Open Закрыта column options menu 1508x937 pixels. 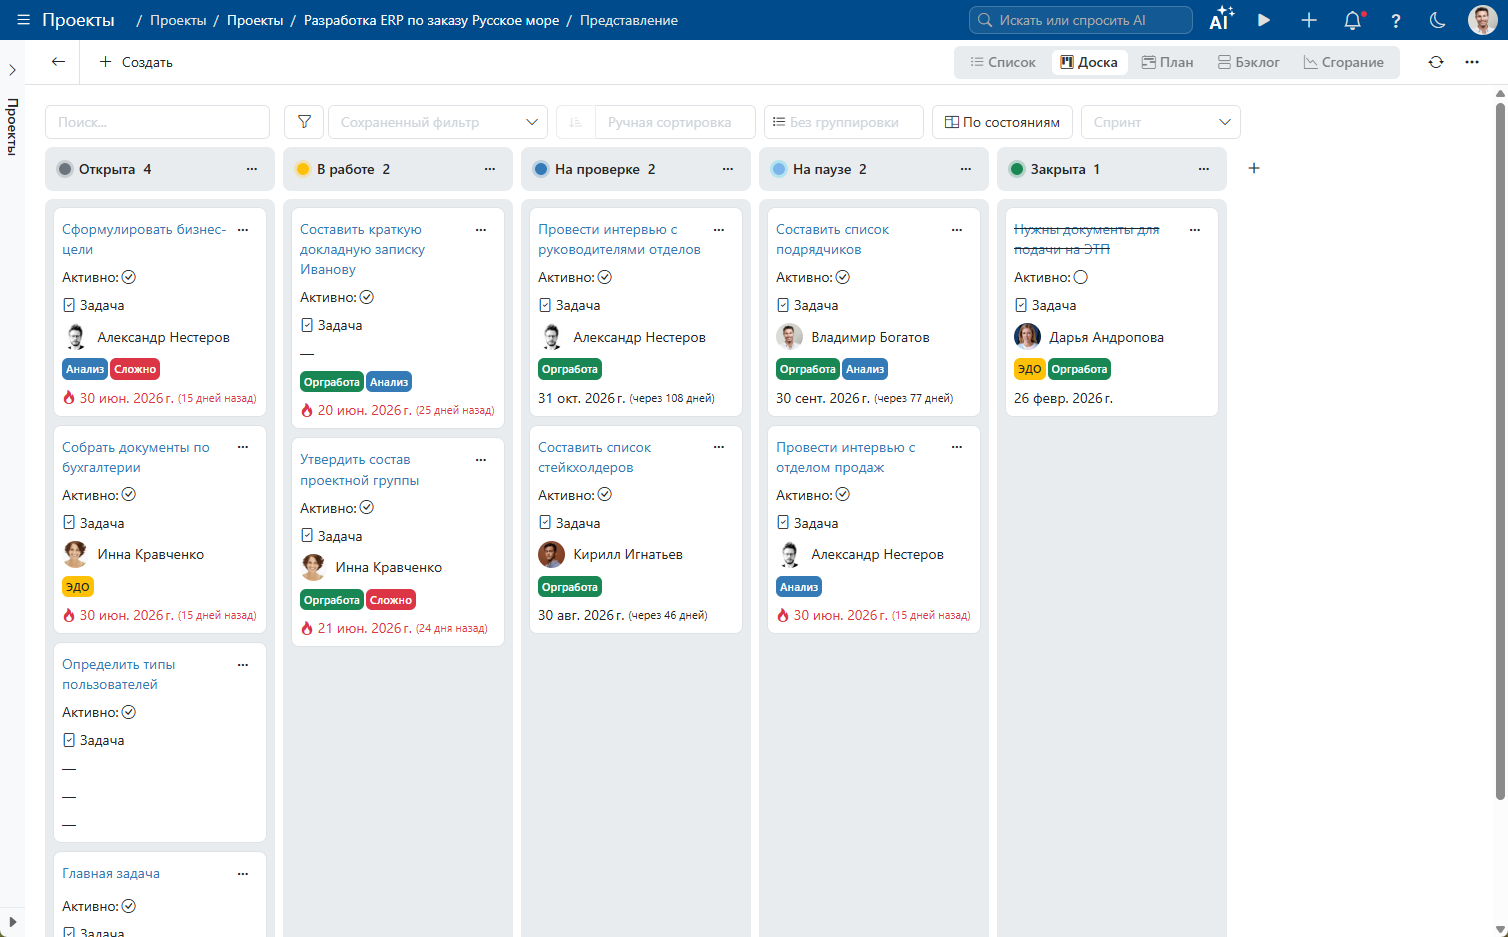1204,169
